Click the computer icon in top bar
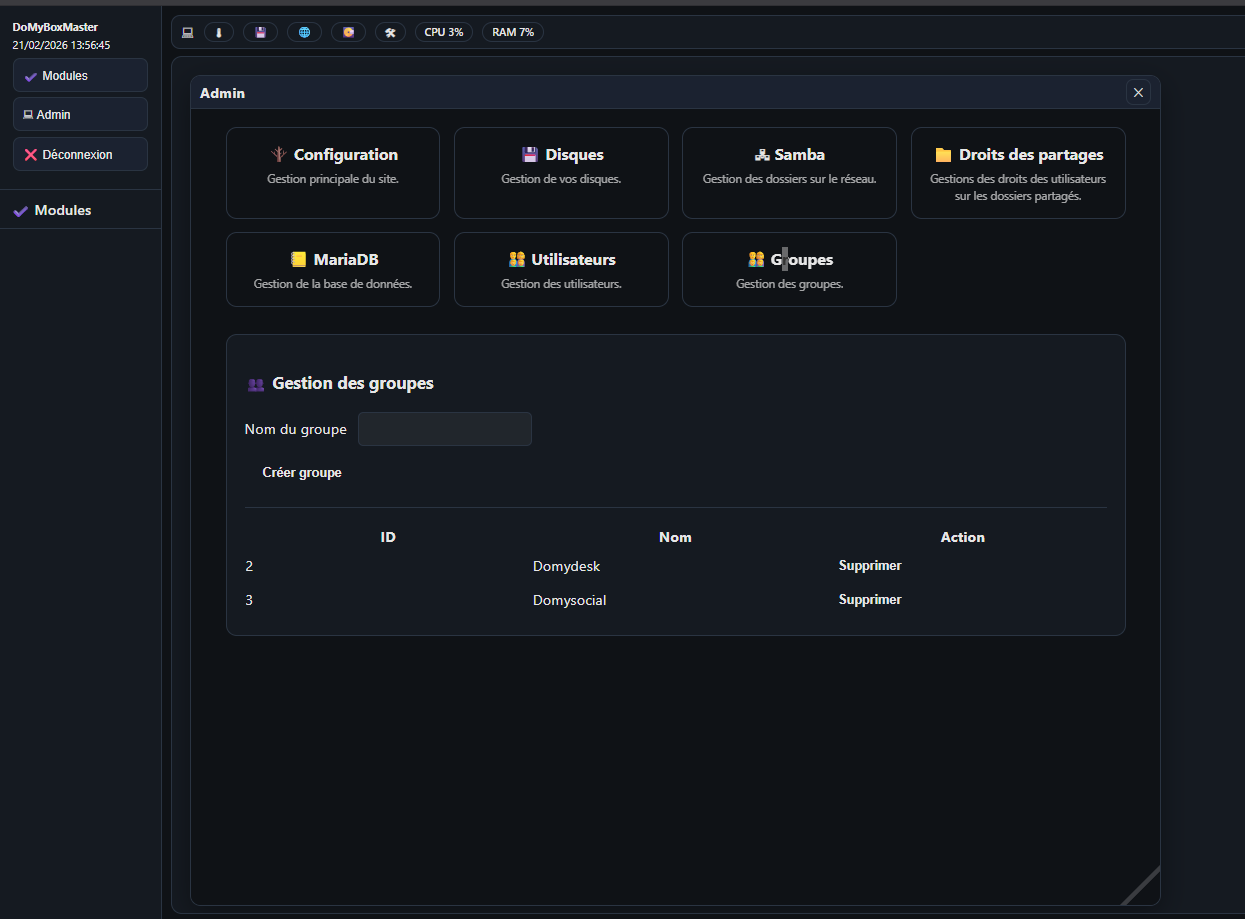 click(x=187, y=32)
